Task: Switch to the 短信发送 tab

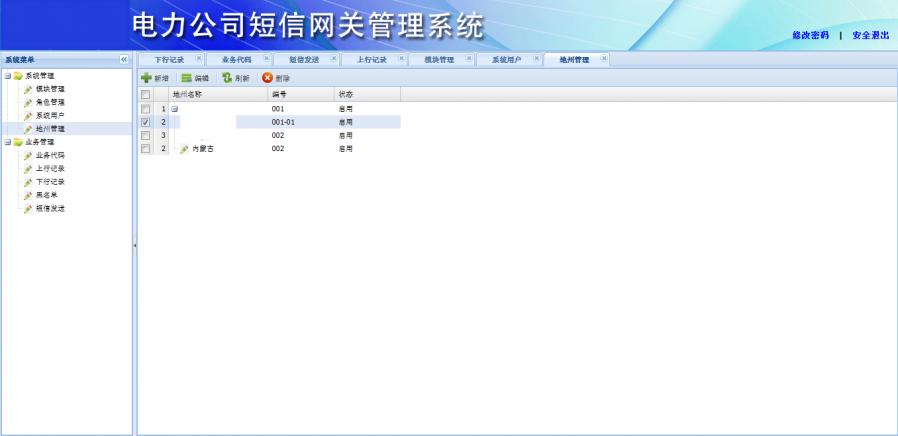Action: click(x=303, y=59)
